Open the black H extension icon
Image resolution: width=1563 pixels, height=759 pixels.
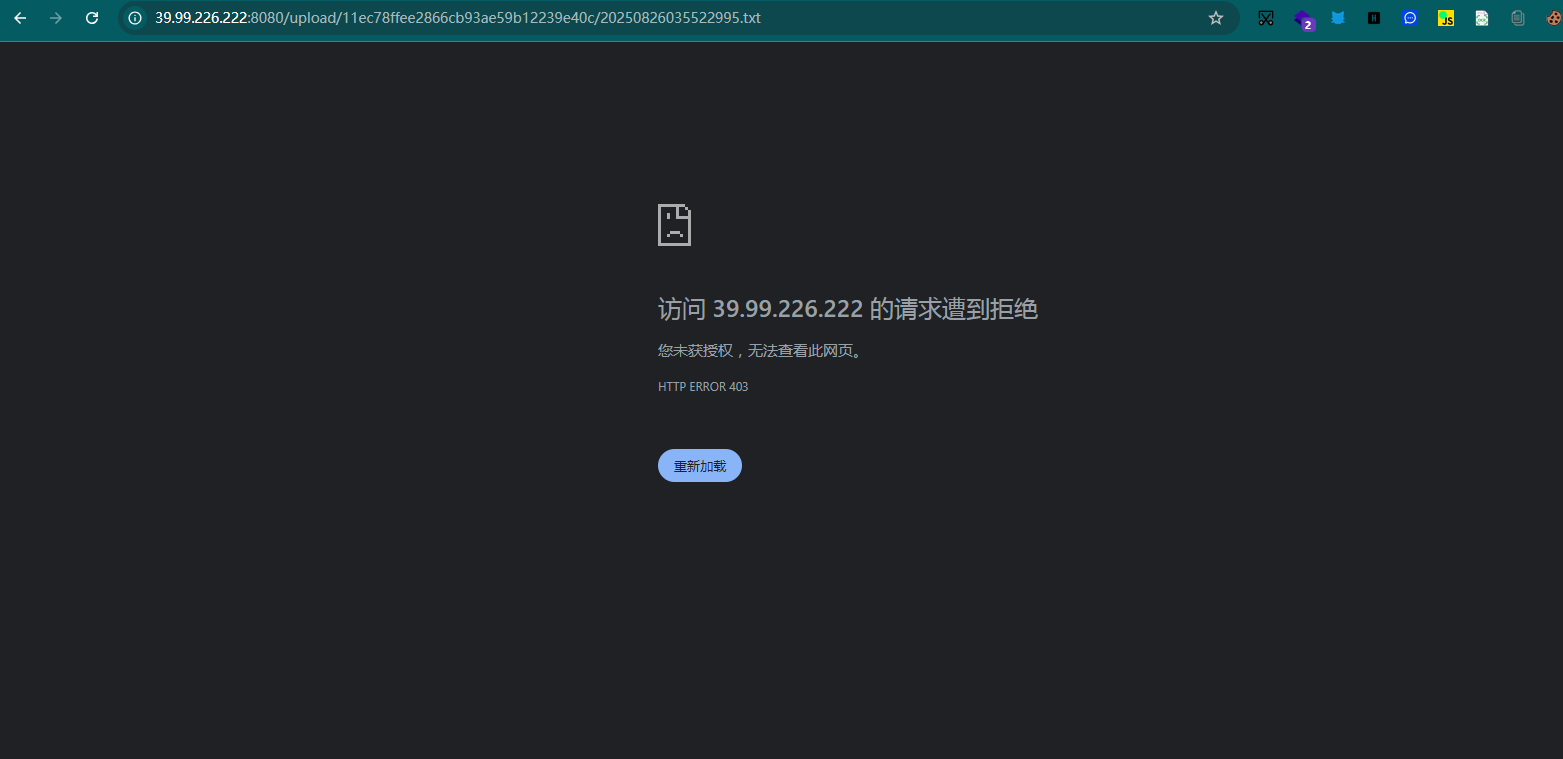tap(1374, 18)
